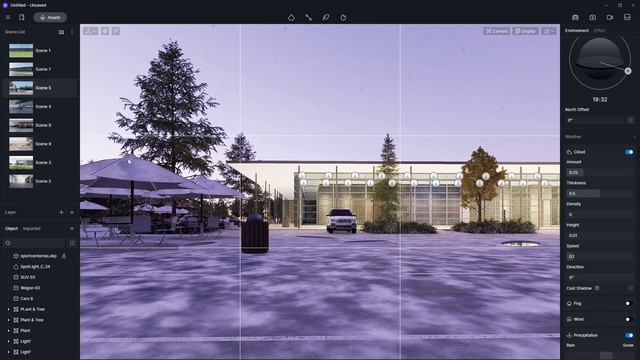Click the North Offset stepper
The height and width of the screenshot is (360, 640).
pos(631,120)
